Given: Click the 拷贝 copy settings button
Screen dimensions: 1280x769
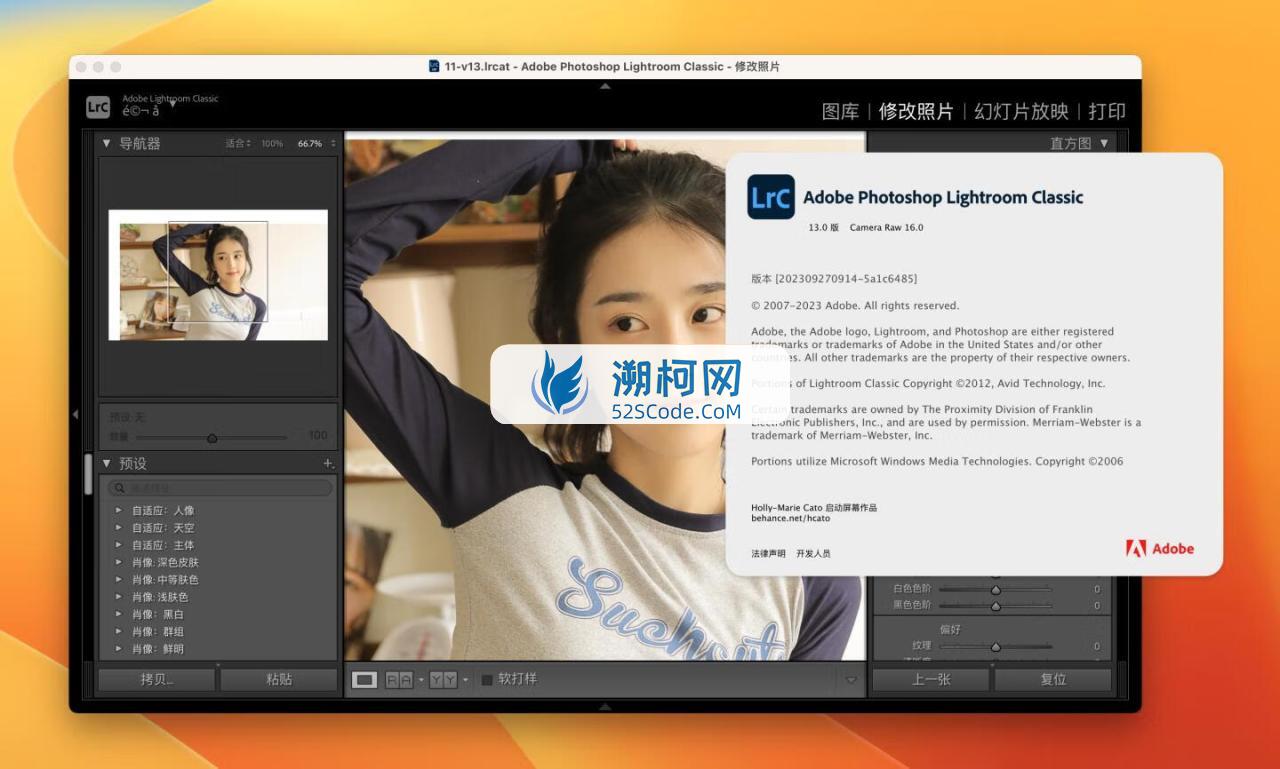Looking at the screenshot, I should pyautogui.click(x=157, y=679).
